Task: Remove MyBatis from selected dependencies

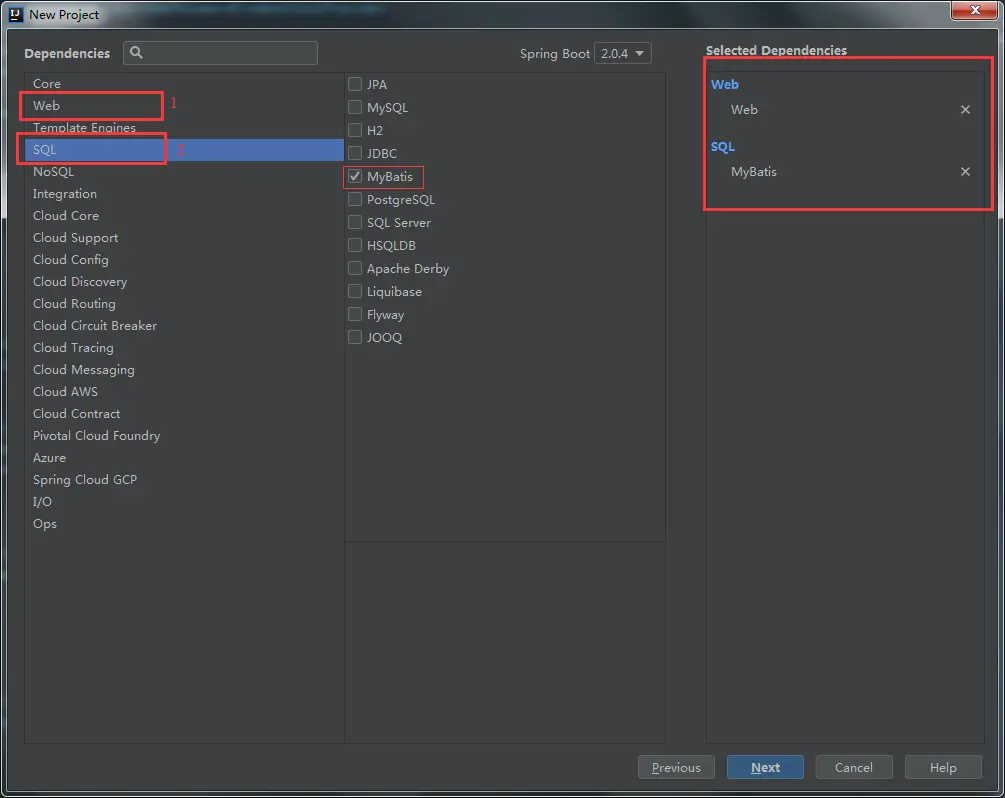Action: [965, 172]
